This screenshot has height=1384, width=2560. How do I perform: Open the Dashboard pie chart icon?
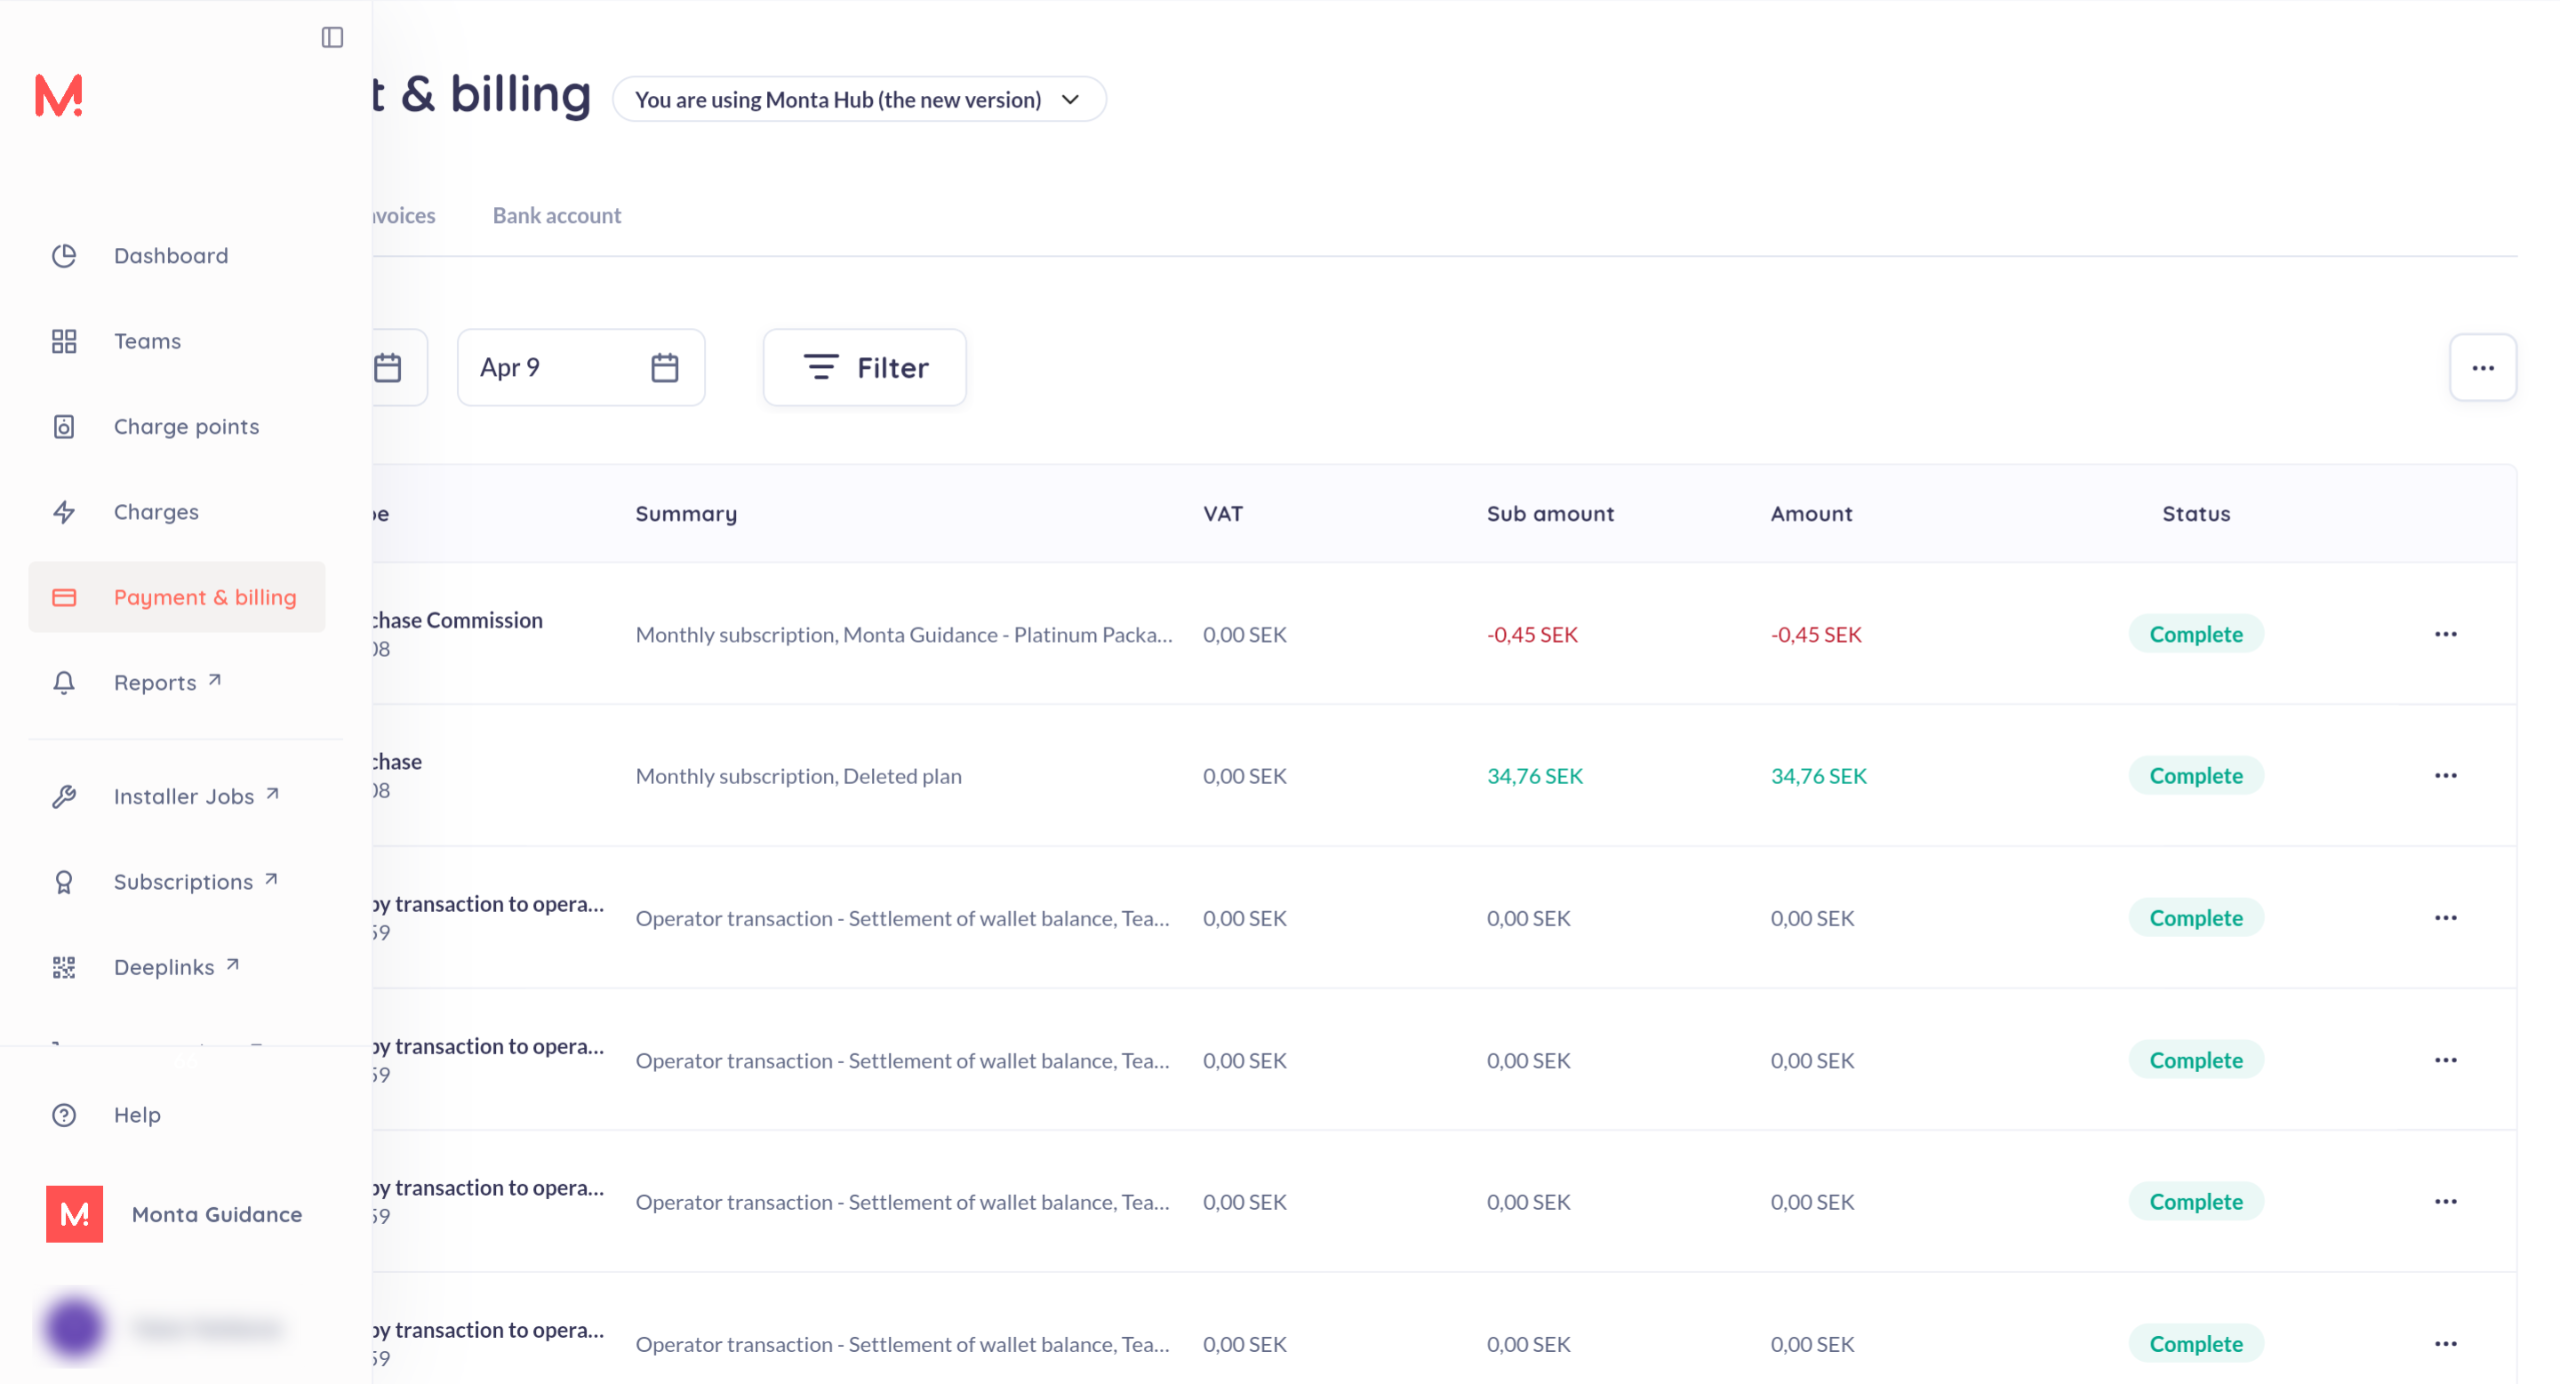tap(64, 256)
